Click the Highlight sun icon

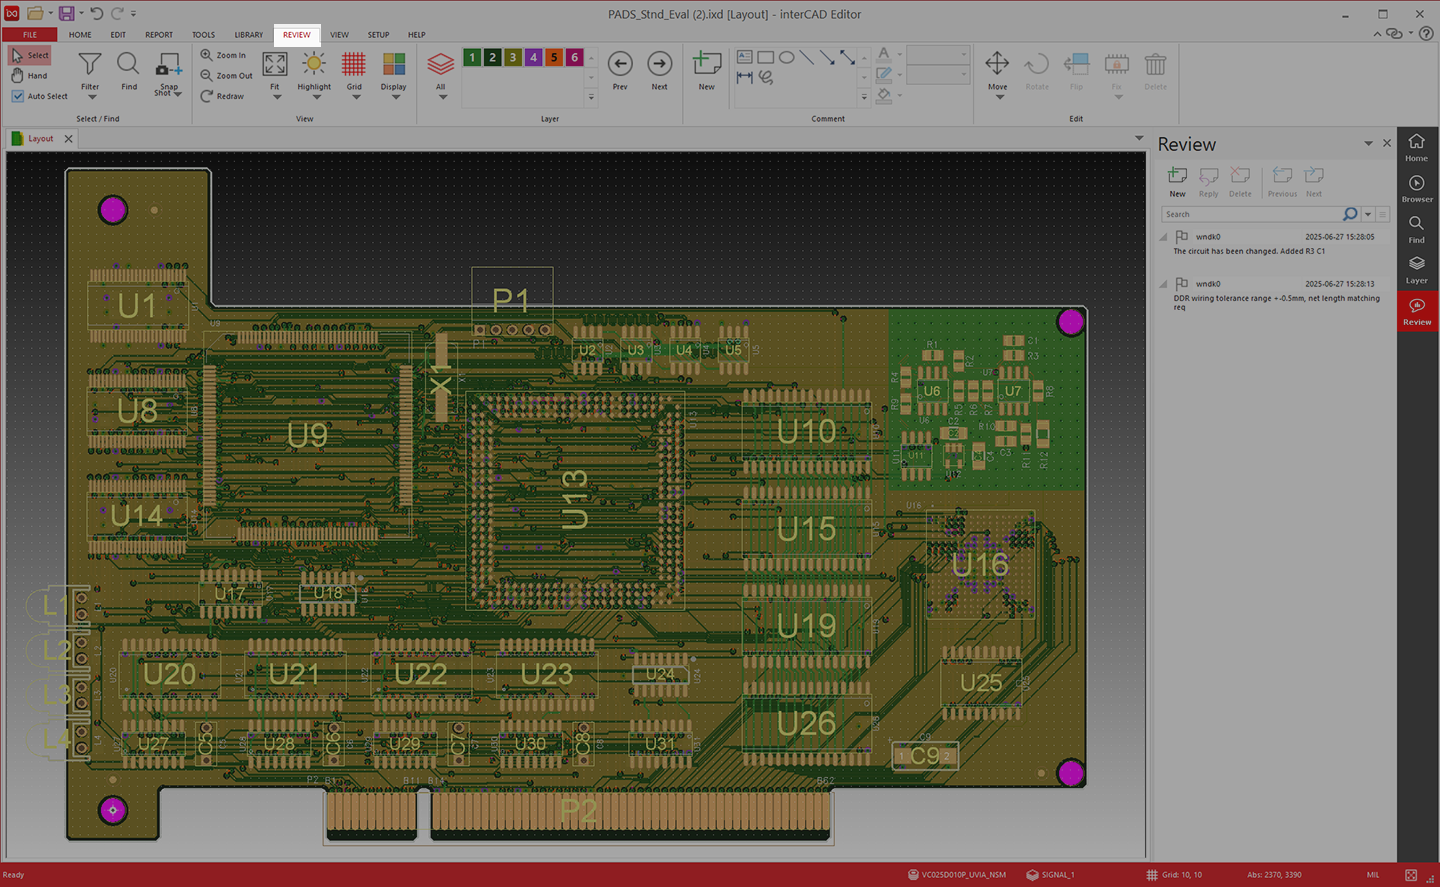tap(314, 66)
